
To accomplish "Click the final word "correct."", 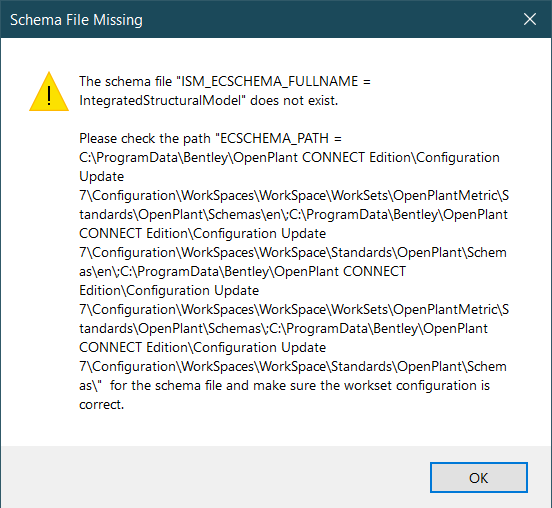I will coord(102,404).
